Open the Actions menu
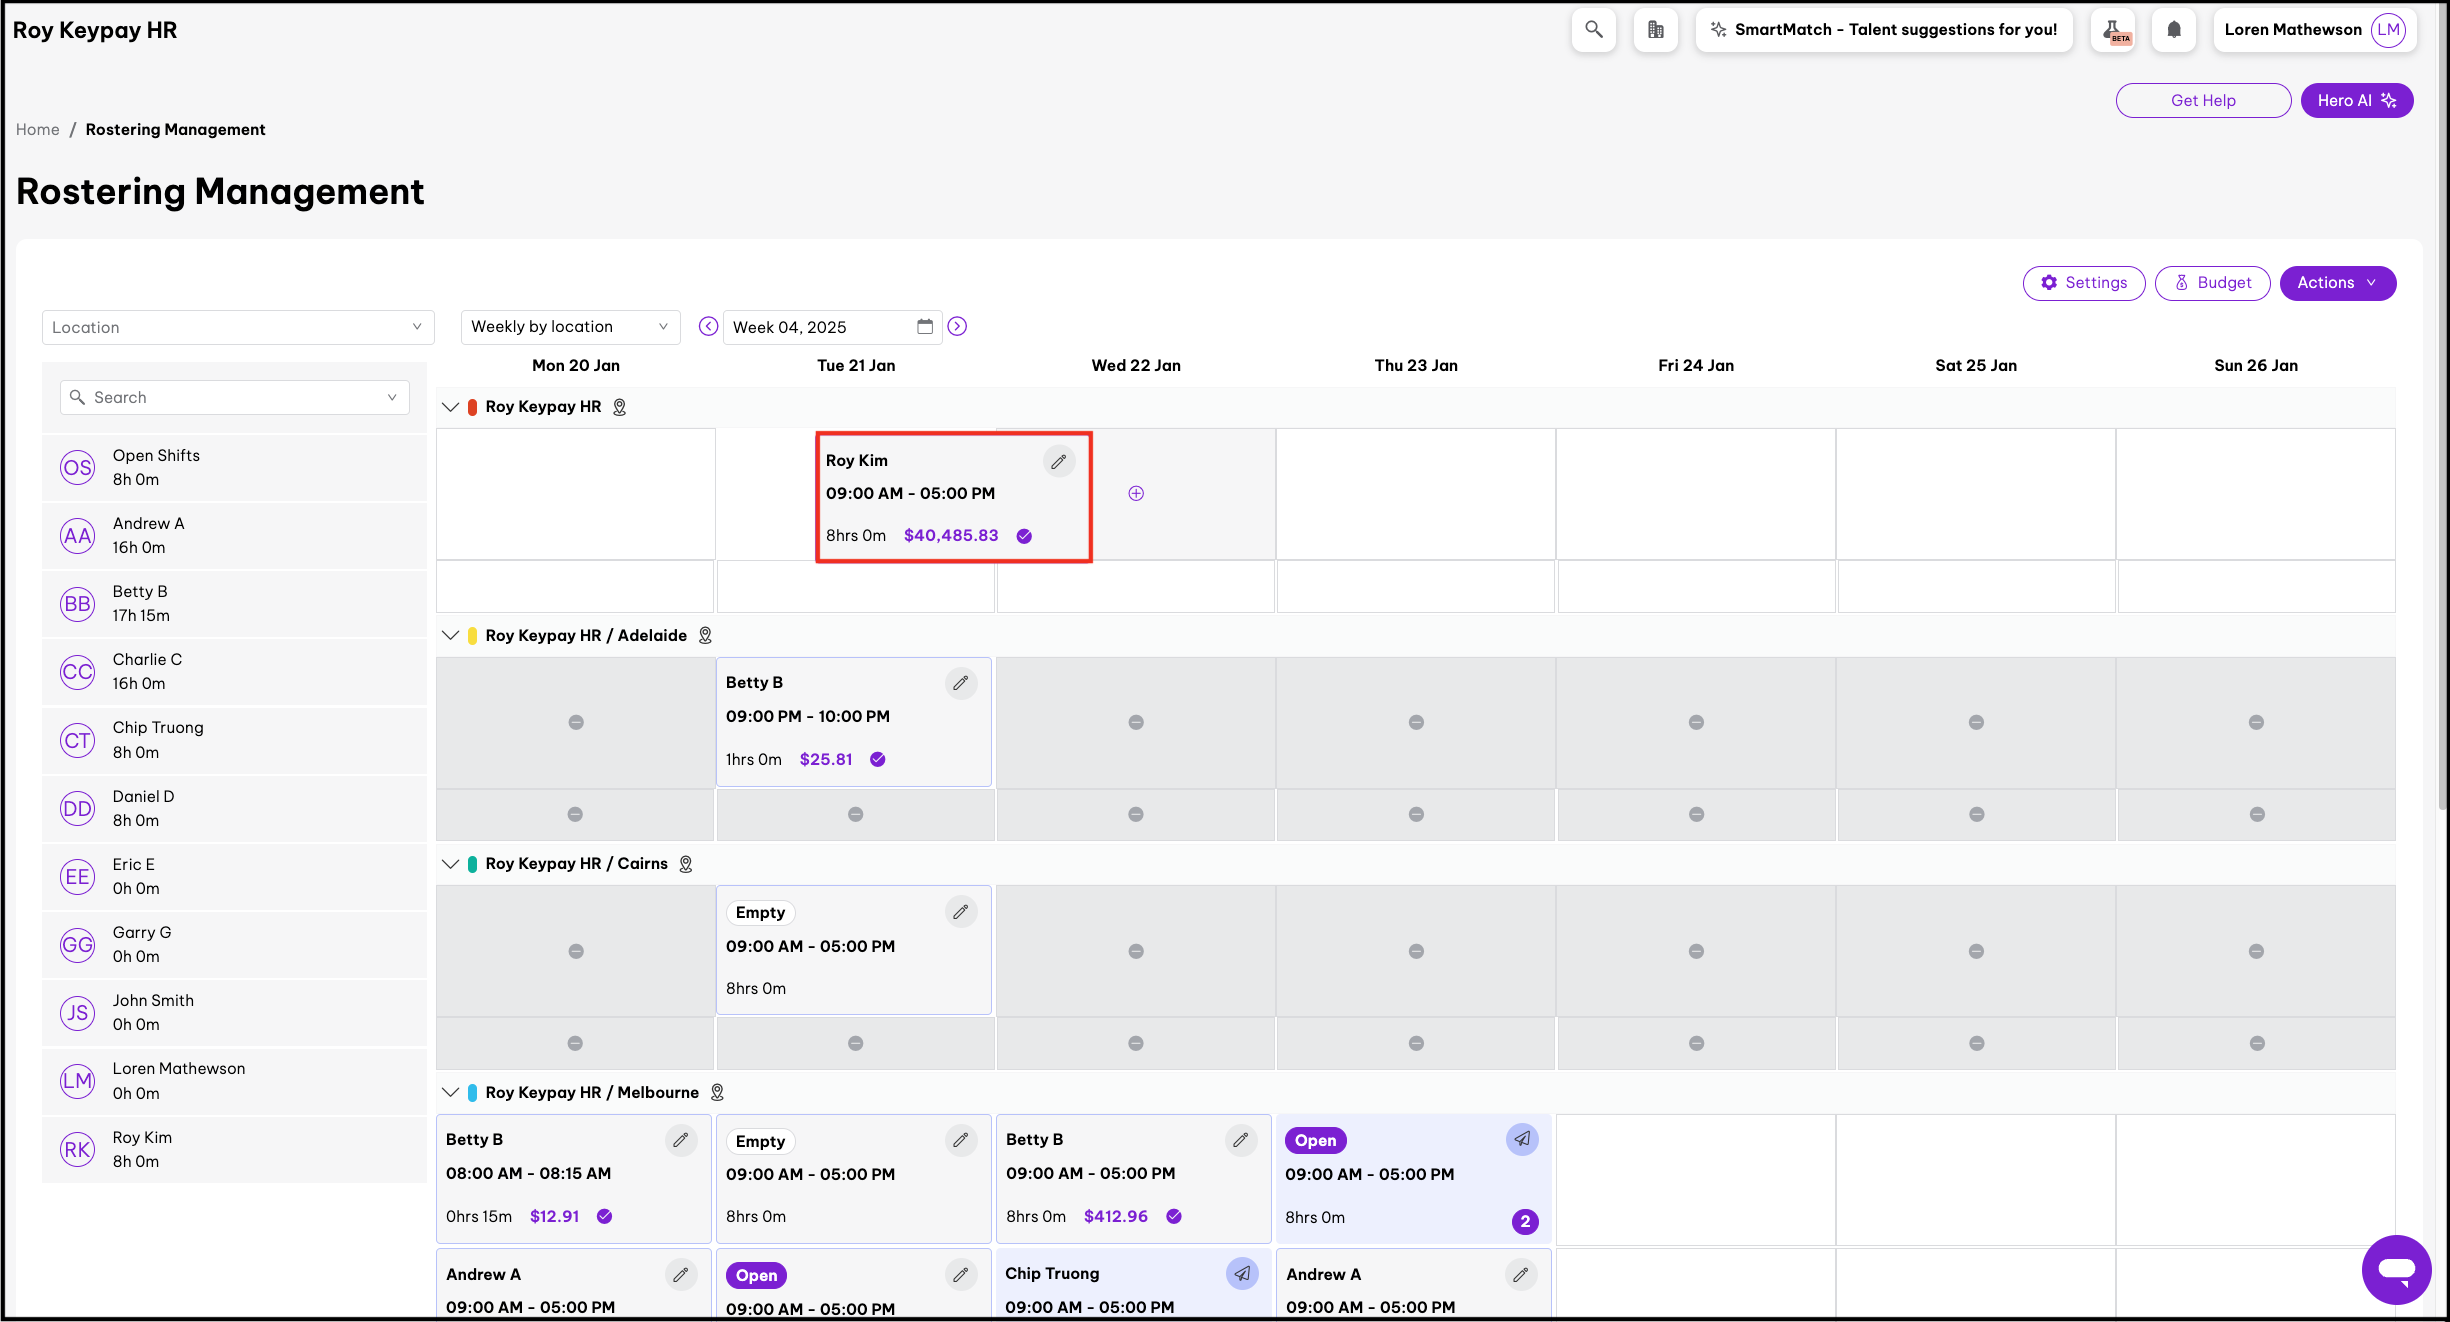Screen dimensions: 2450x1322 point(2337,283)
